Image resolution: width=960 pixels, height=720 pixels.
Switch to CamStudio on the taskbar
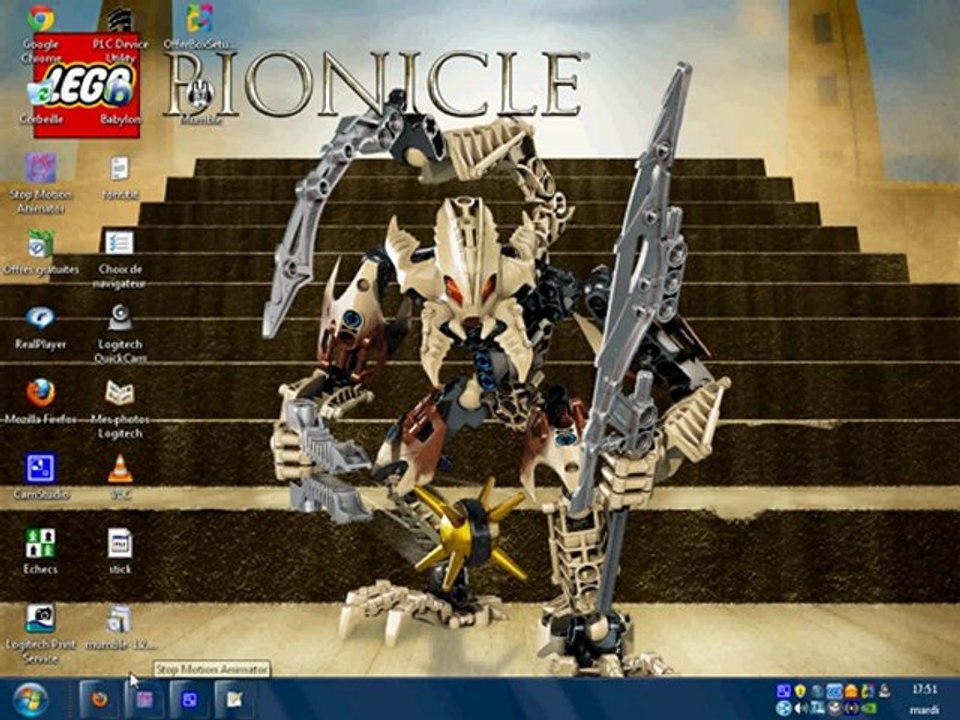190,699
